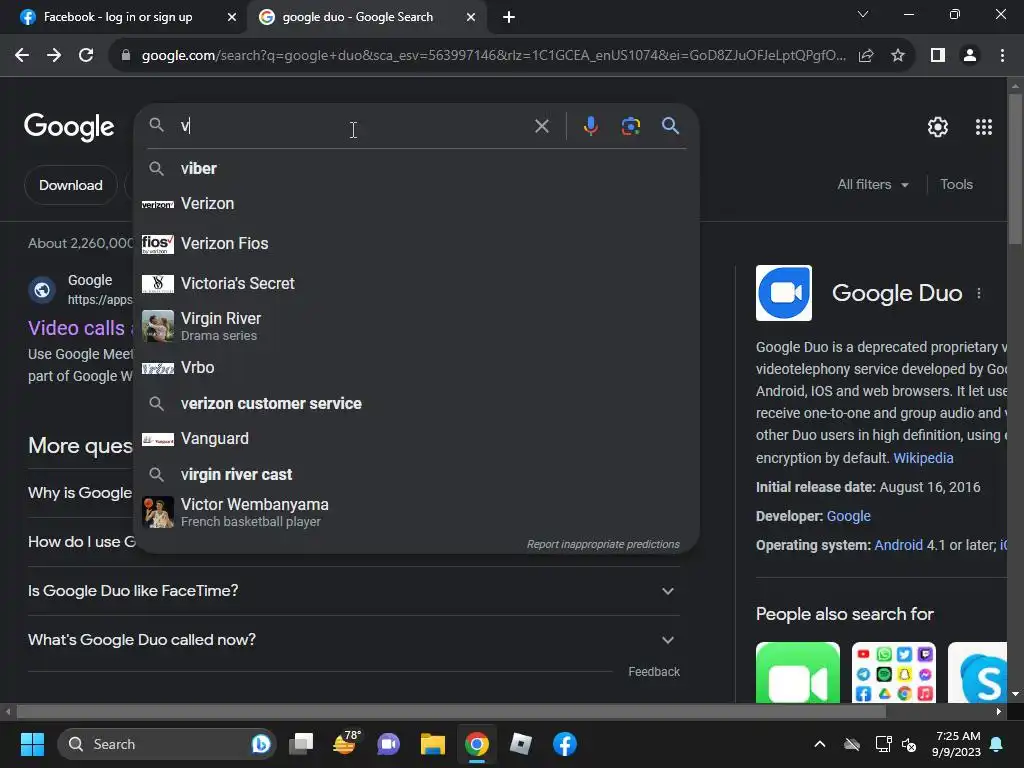The image size is (1024, 768).
Task: Open the Chrome profile icon
Action: (x=970, y=56)
